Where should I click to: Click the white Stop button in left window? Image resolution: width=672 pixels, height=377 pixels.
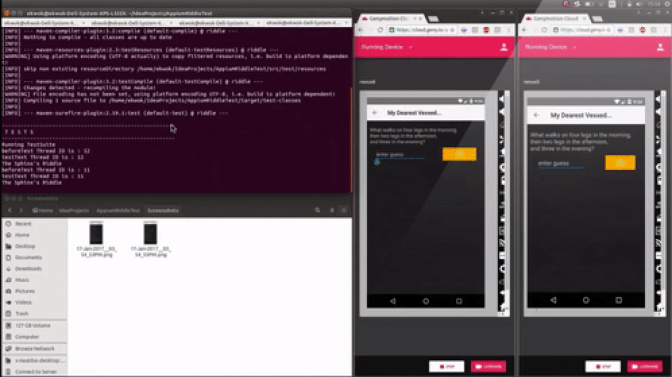click(x=447, y=367)
